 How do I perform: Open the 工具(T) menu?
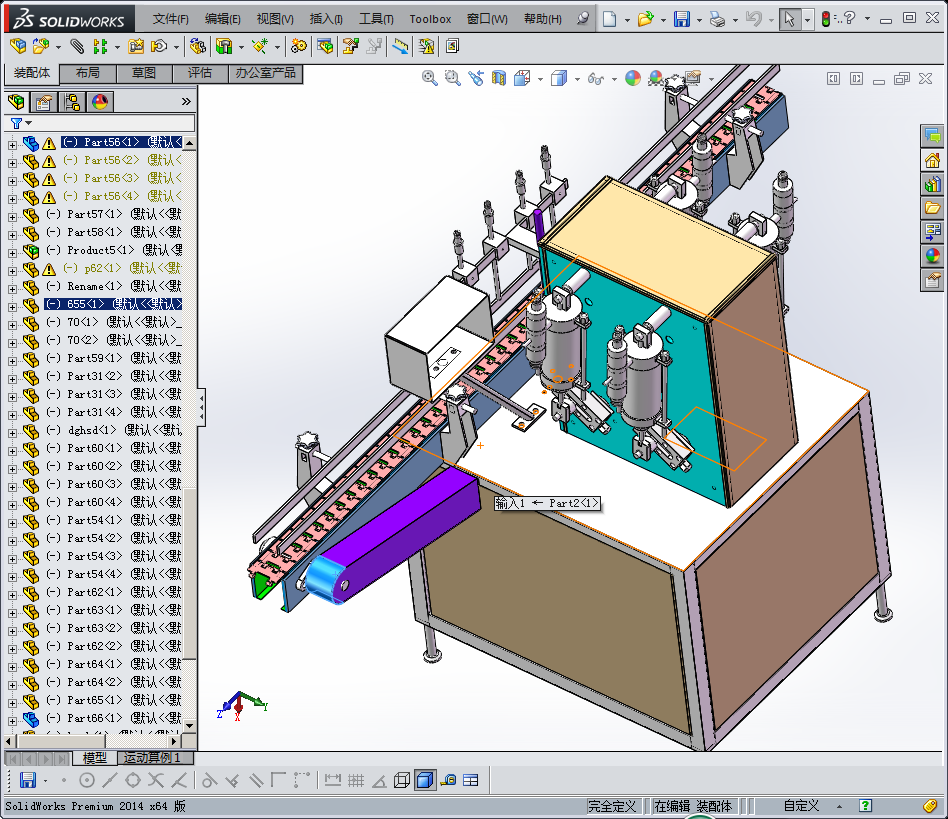tap(376, 19)
